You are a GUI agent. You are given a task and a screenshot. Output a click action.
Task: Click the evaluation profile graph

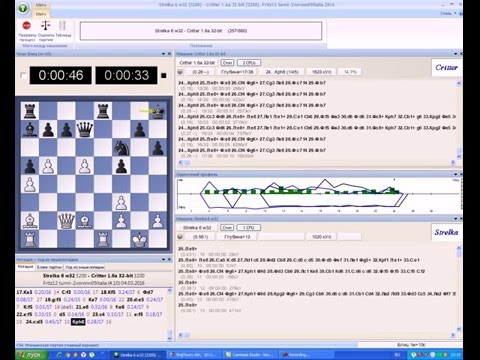pos(318,195)
